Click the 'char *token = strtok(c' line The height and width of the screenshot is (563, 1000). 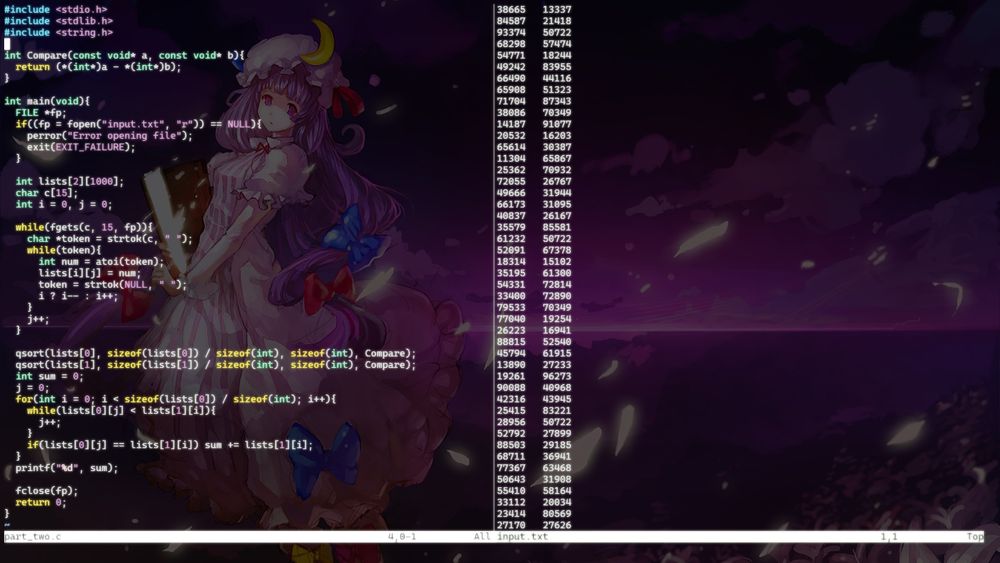pos(110,239)
